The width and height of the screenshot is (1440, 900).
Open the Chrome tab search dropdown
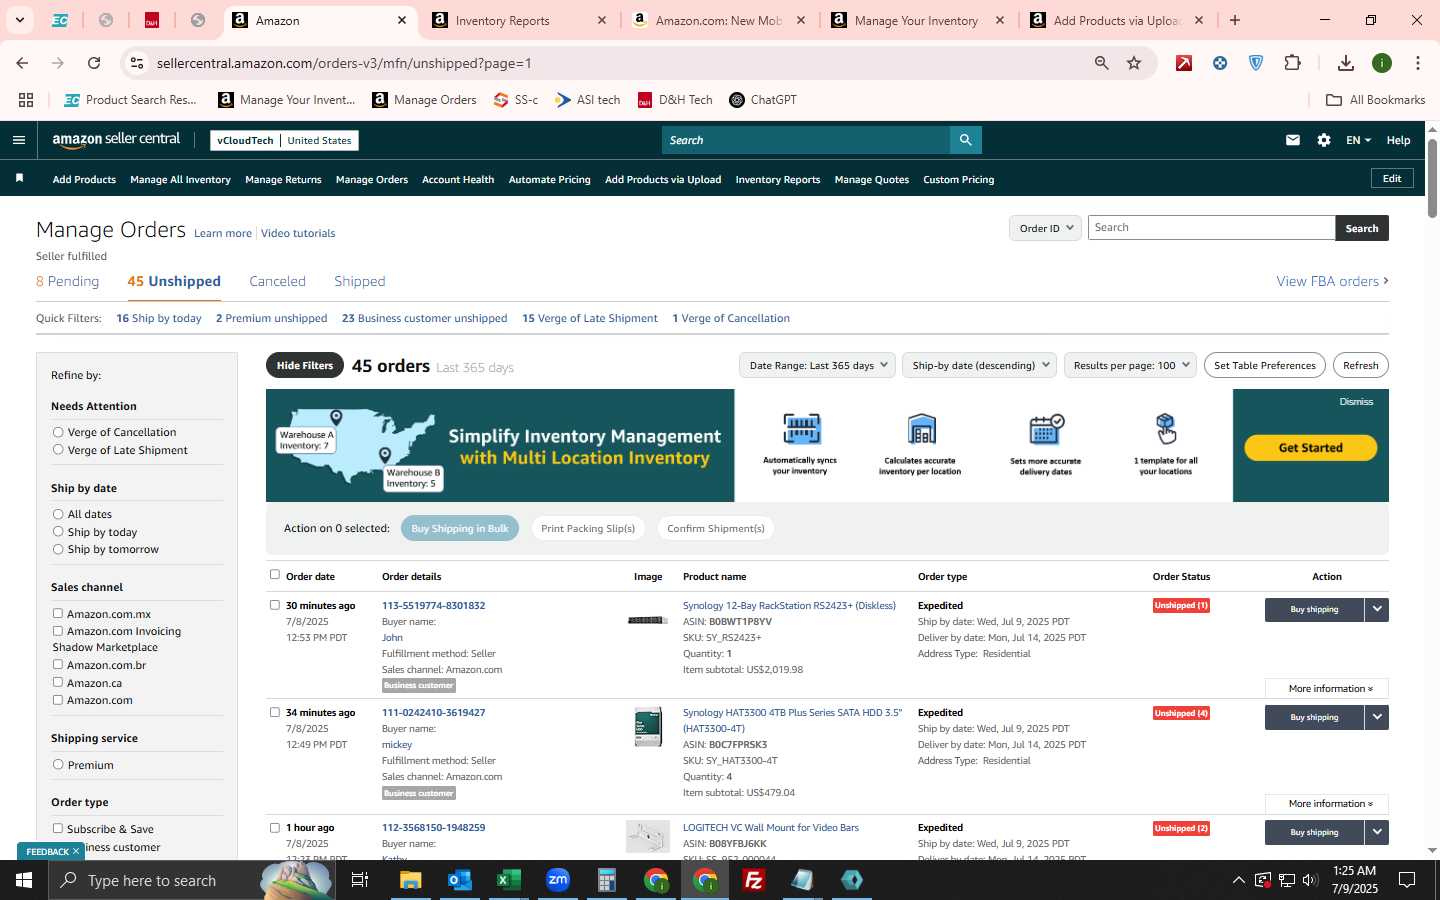pyautogui.click(x=19, y=20)
